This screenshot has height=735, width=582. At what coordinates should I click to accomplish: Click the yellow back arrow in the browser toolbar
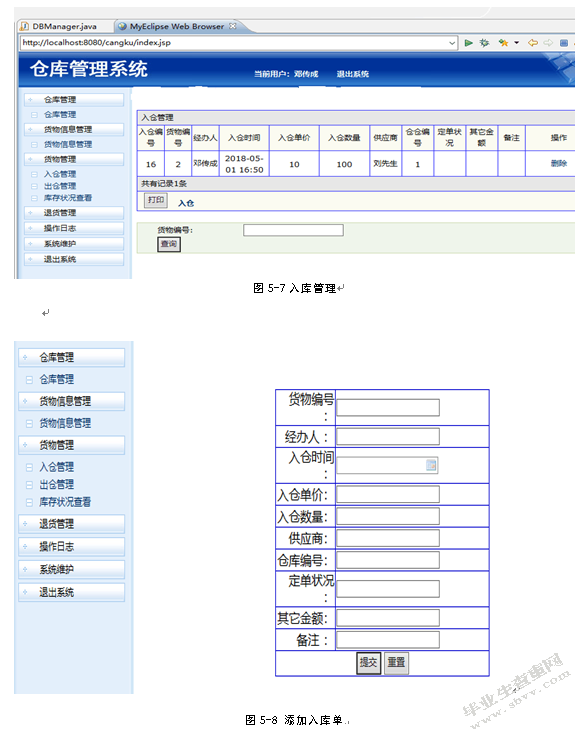532,43
